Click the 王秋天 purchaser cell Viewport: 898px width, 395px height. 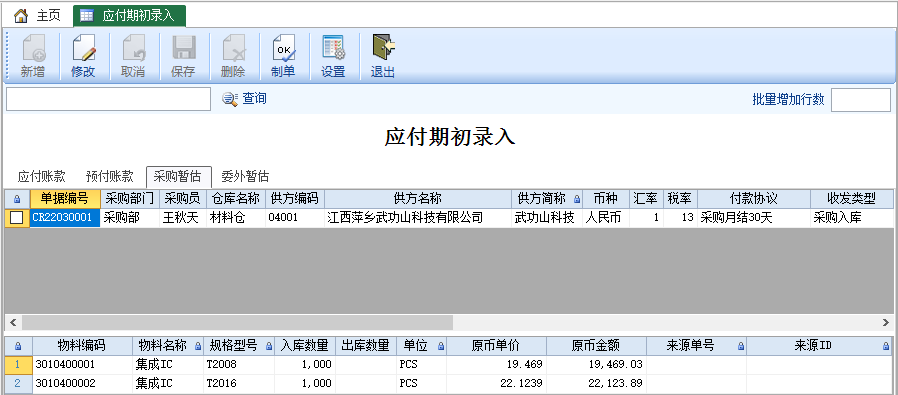tap(183, 218)
